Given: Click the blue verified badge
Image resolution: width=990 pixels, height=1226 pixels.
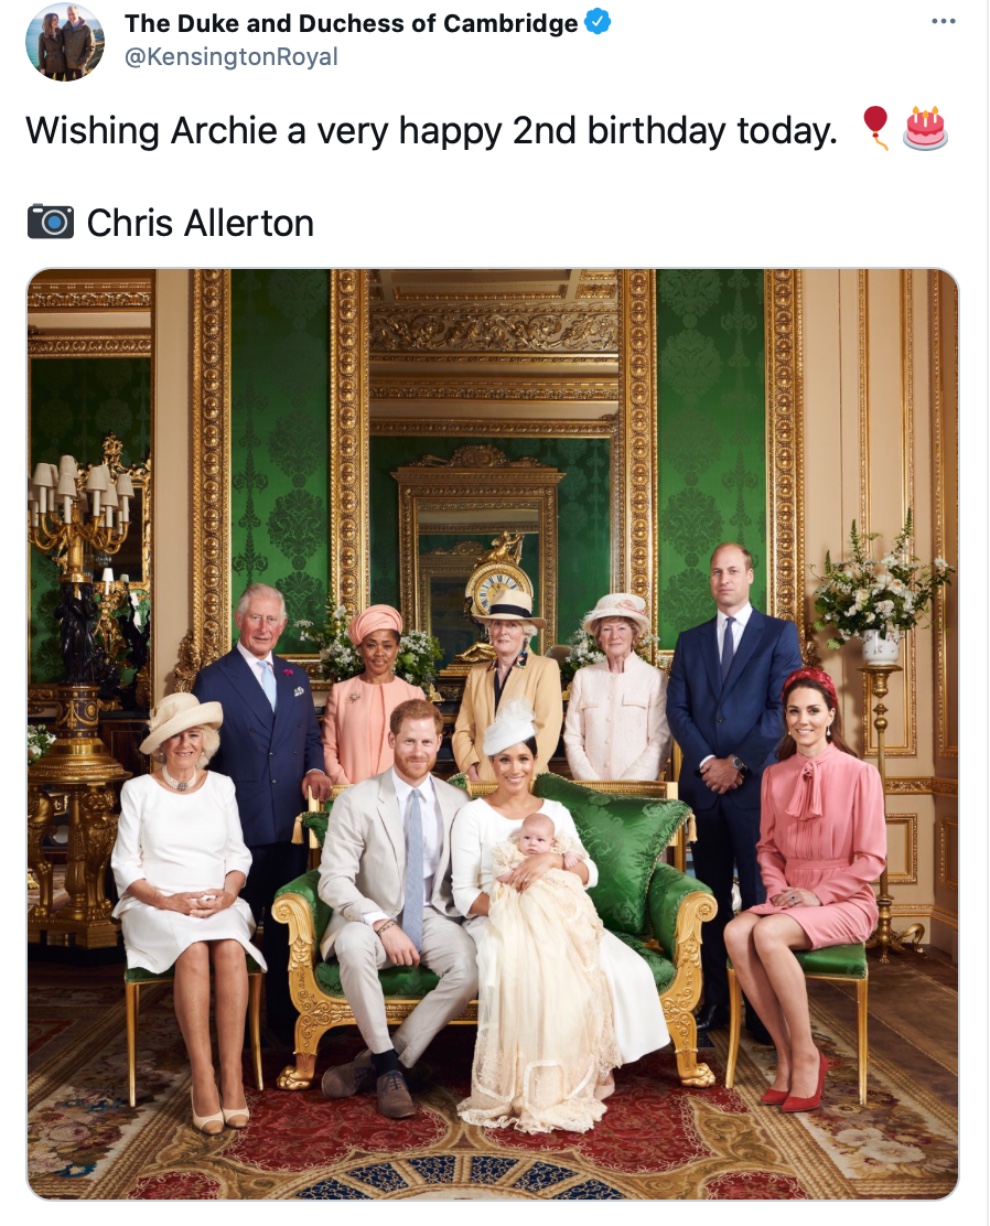Looking at the screenshot, I should (x=598, y=22).
